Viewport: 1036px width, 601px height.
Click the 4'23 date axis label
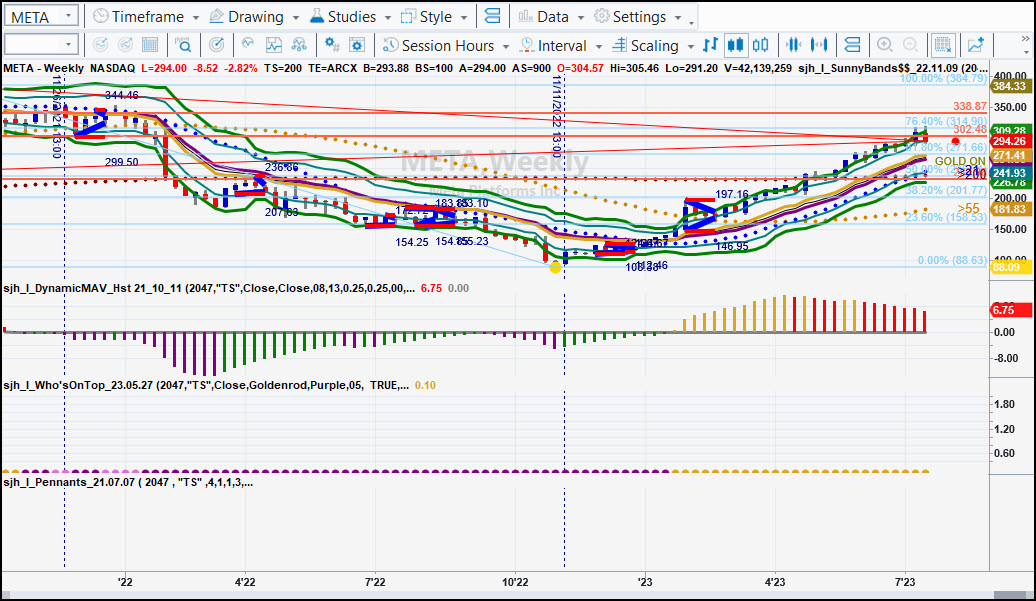[x=775, y=582]
